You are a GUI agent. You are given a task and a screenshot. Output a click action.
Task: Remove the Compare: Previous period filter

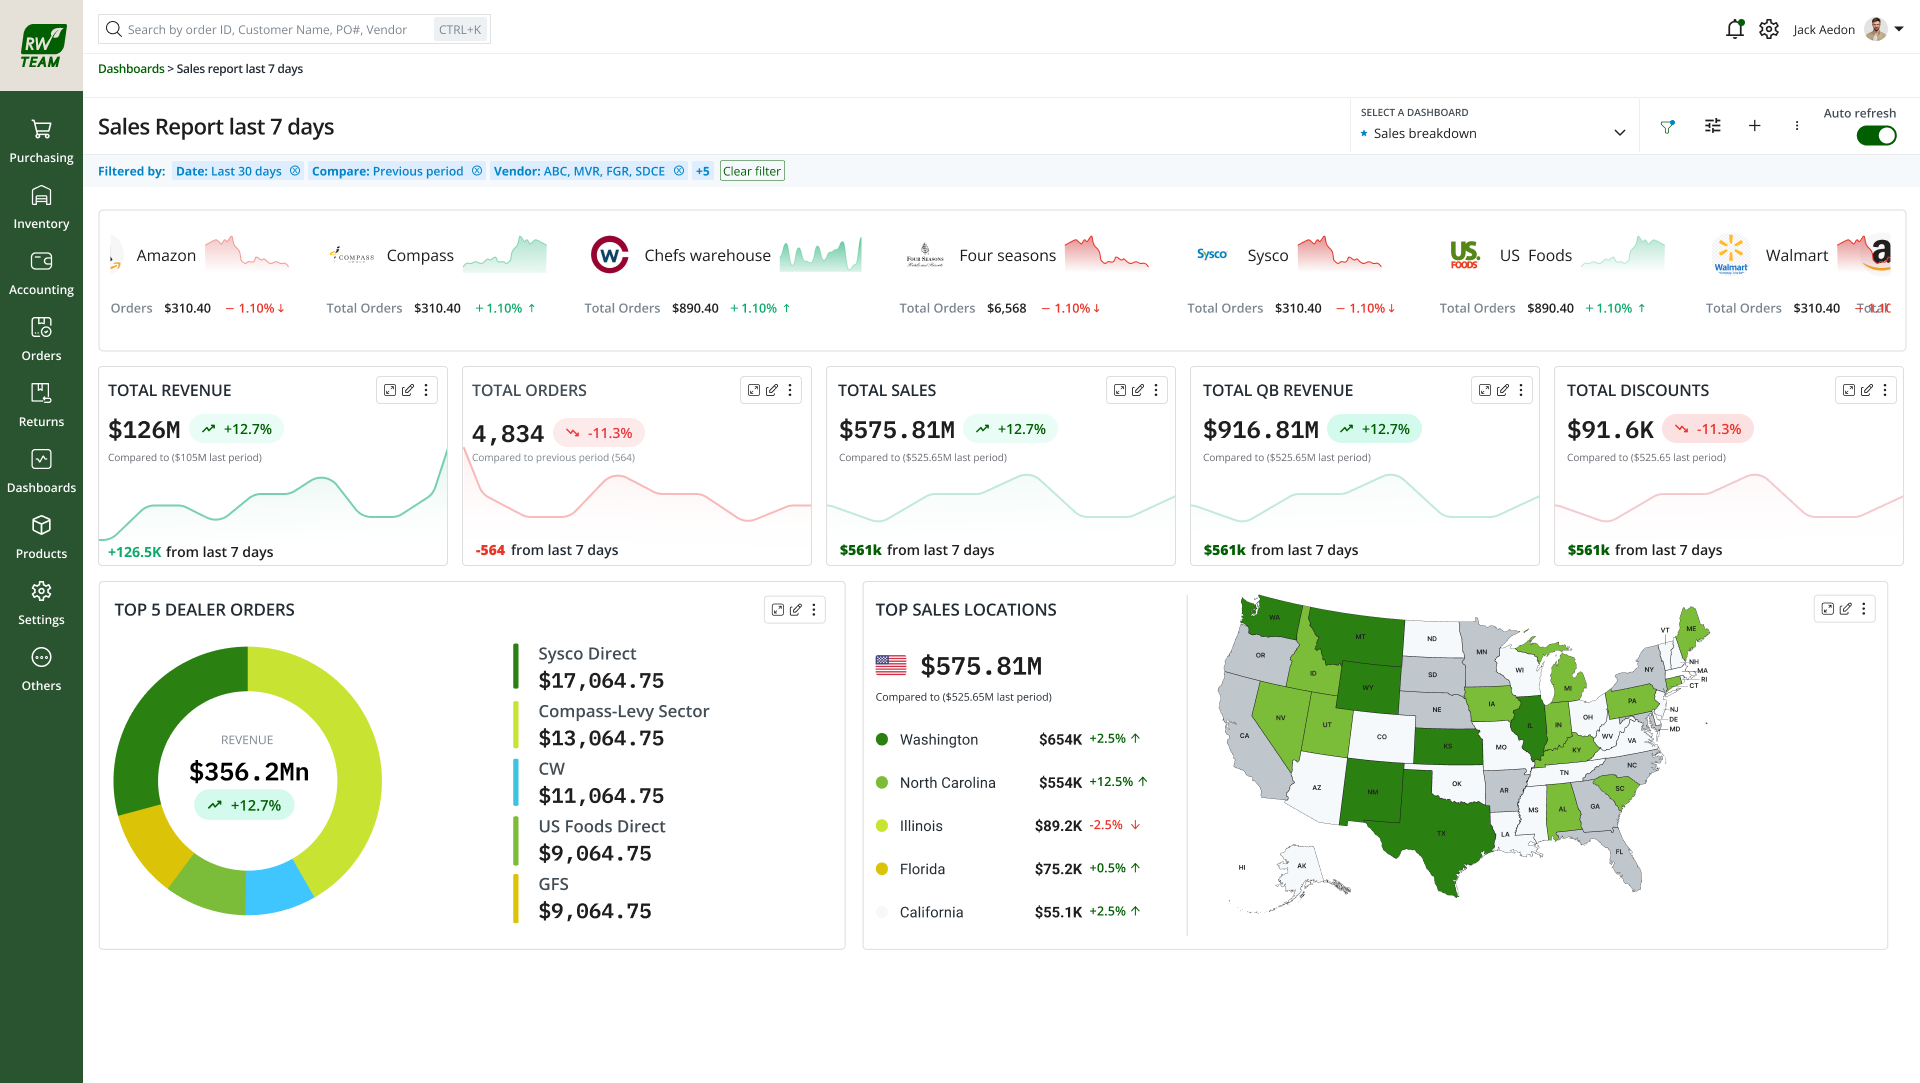477,171
